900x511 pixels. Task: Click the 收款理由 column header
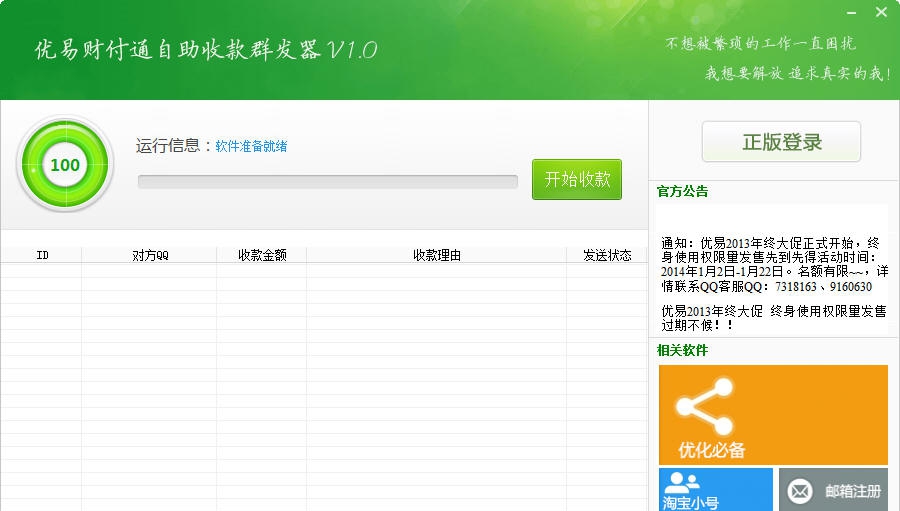tap(437, 256)
